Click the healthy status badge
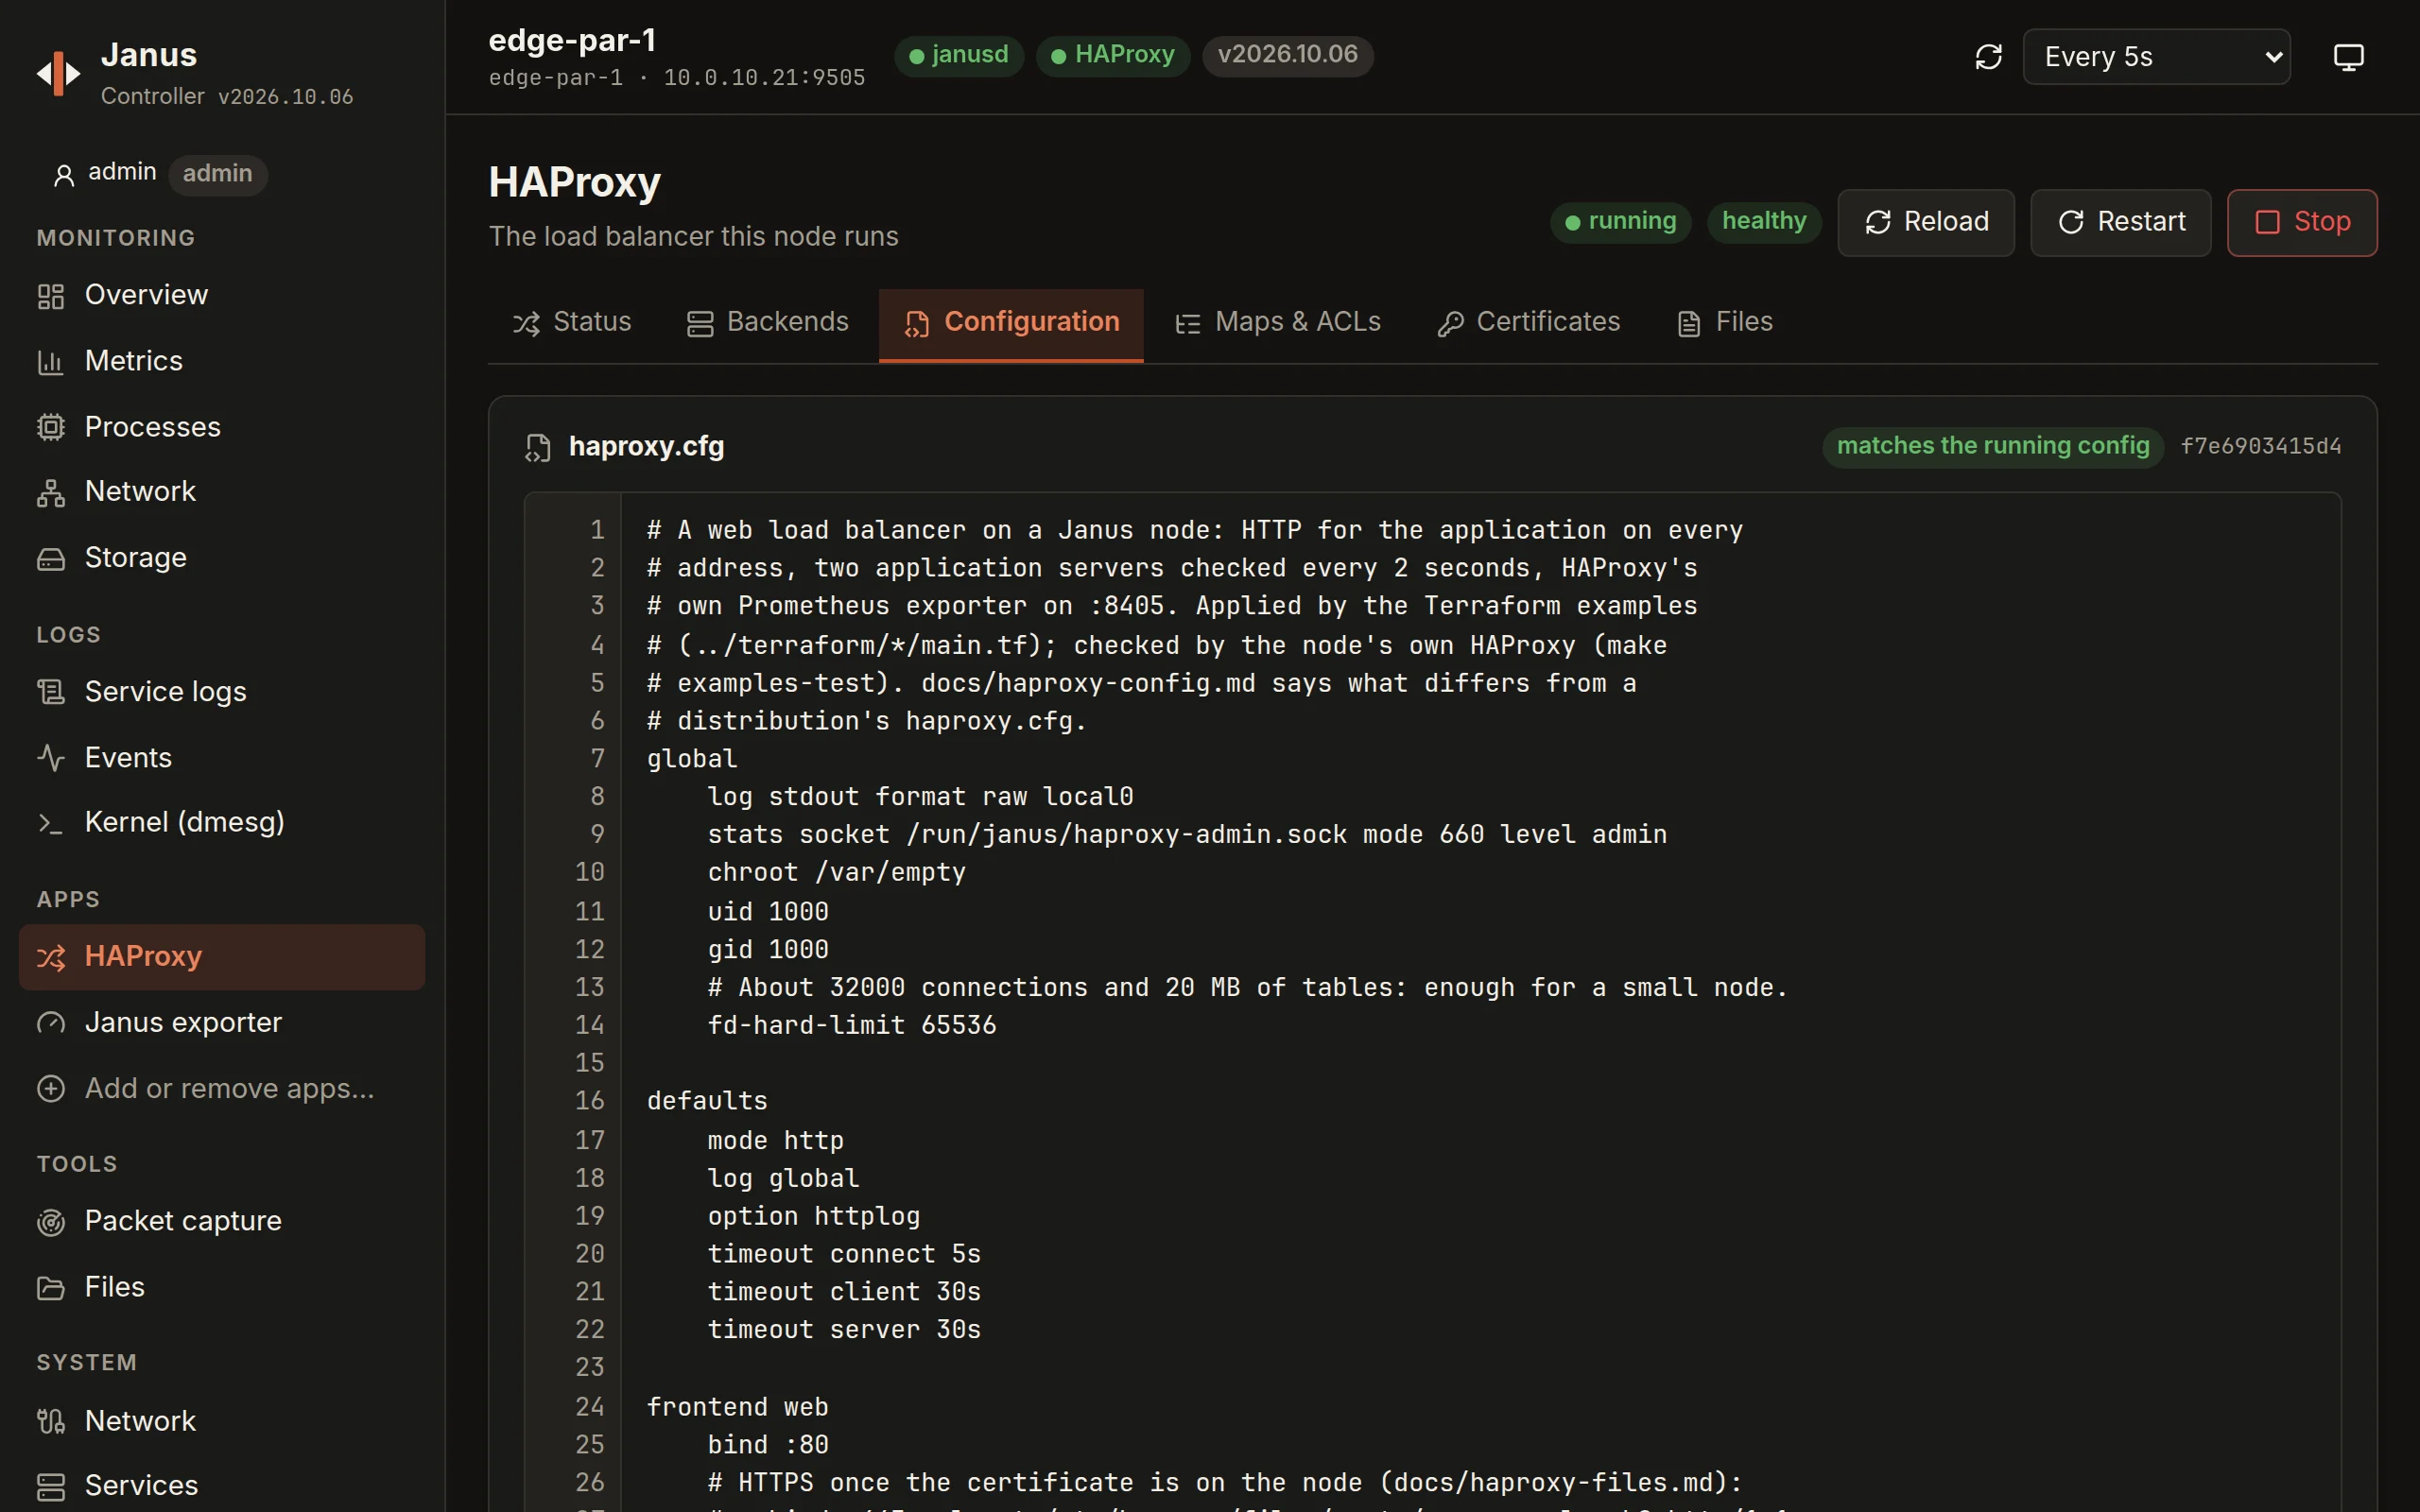Screen dimensions: 2420x1512 pyautogui.click(x=1764, y=222)
